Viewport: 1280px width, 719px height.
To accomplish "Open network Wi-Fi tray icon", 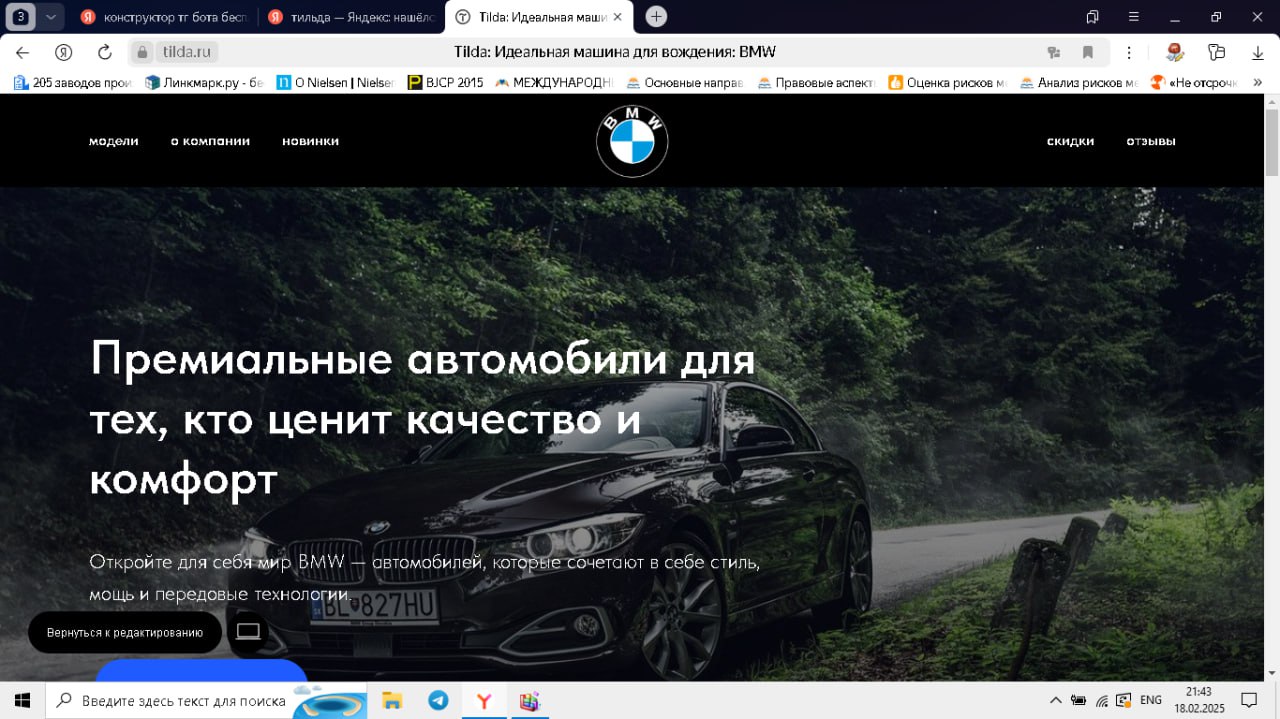I will [1102, 700].
